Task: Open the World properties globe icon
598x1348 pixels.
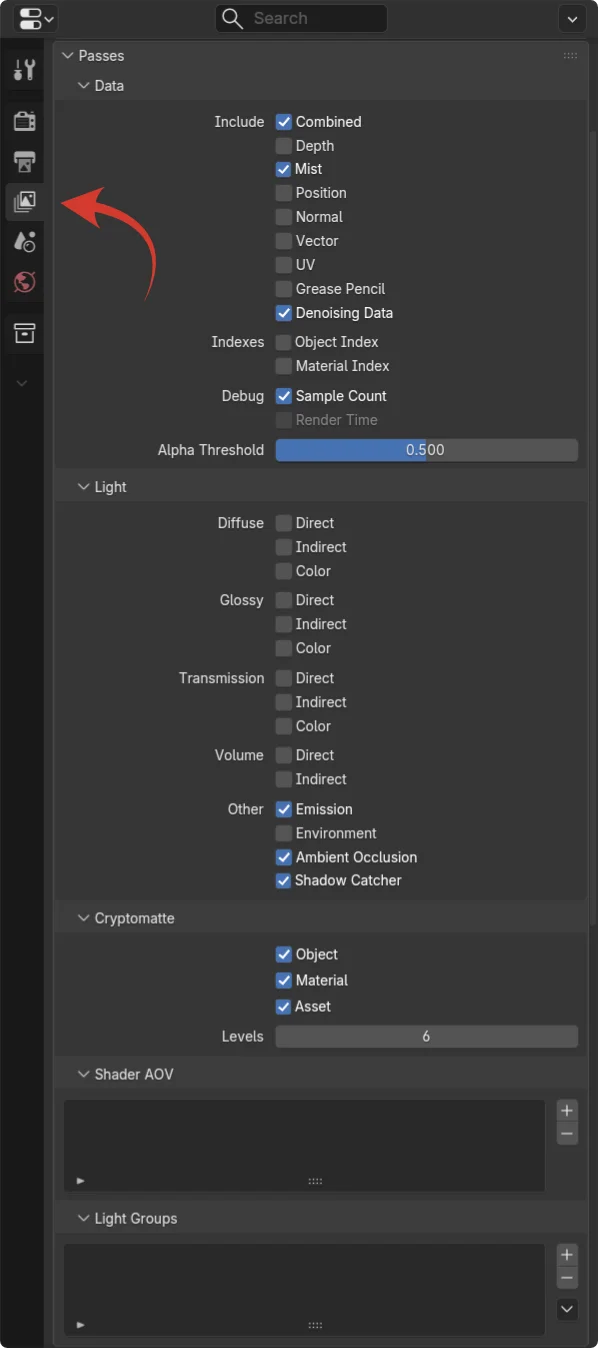Action: pos(24,282)
